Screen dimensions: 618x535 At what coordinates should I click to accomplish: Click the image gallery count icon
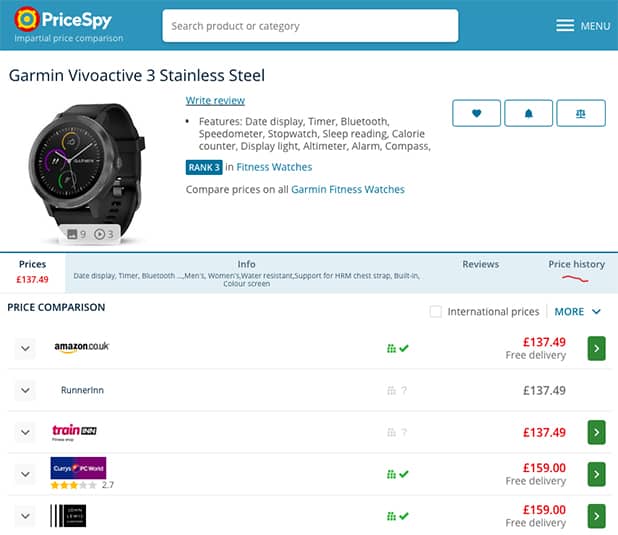tap(76, 234)
